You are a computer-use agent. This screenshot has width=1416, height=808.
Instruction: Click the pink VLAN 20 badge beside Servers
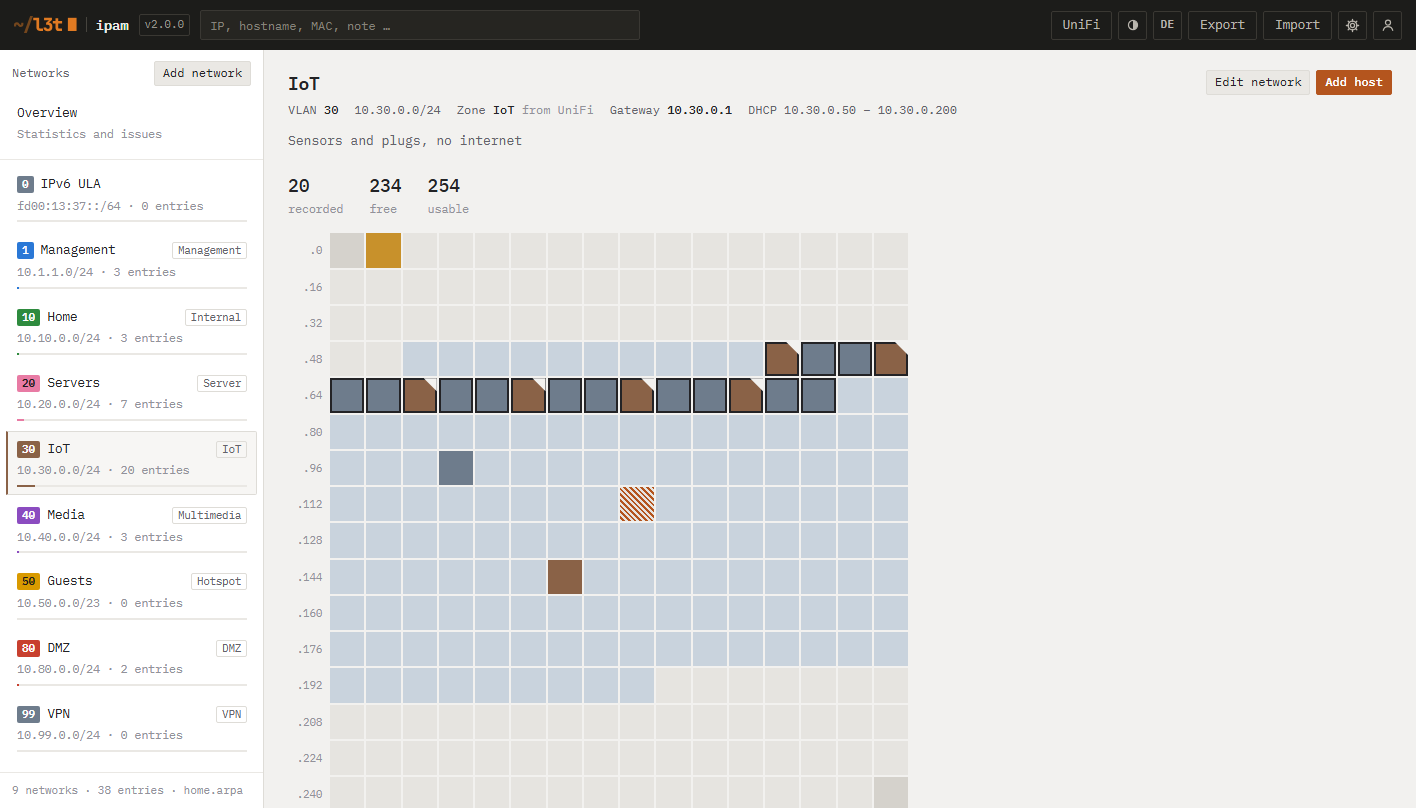pyautogui.click(x=28, y=383)
